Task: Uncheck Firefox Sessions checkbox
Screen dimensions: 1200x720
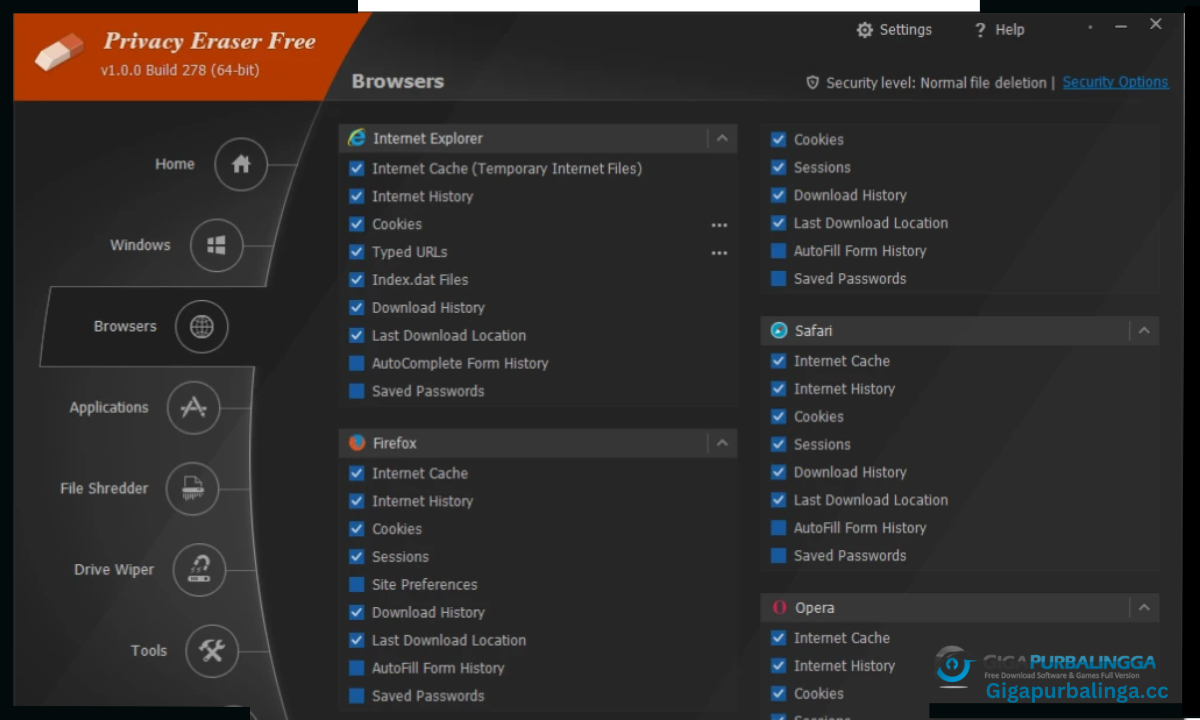Action: (357, 557)
